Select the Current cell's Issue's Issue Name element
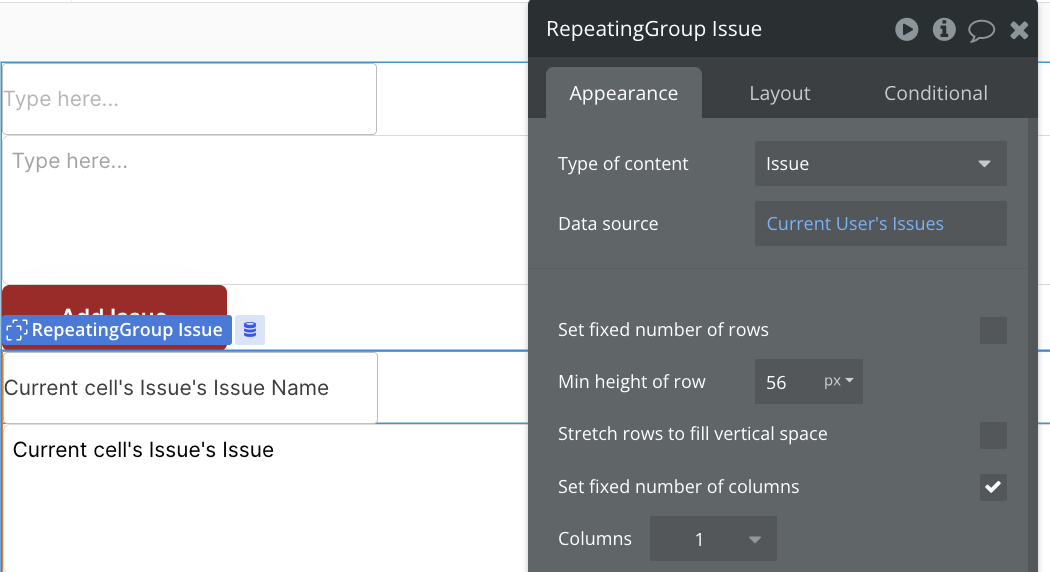Screen dimensions: 1050x572 190,388
